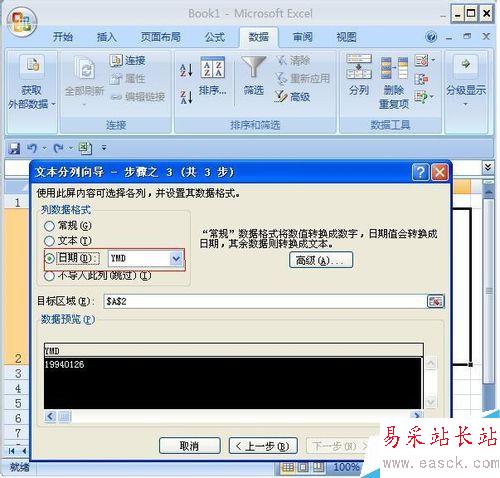Select the 文本 radio option

click(49, 241)
